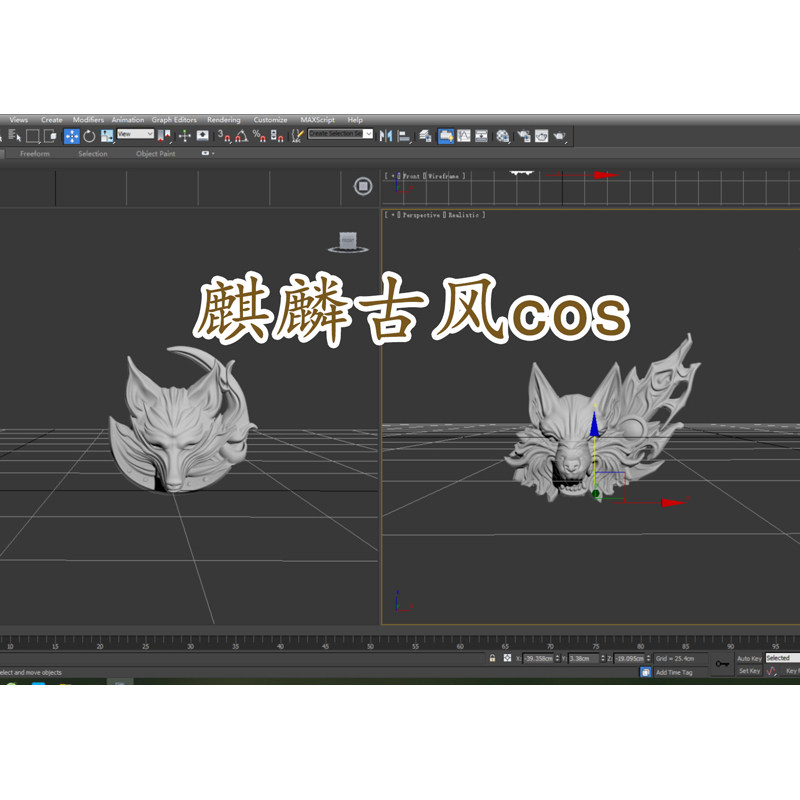Open Render Setup
The width and height of the screenshot is (800, 800).
[524, 136]
